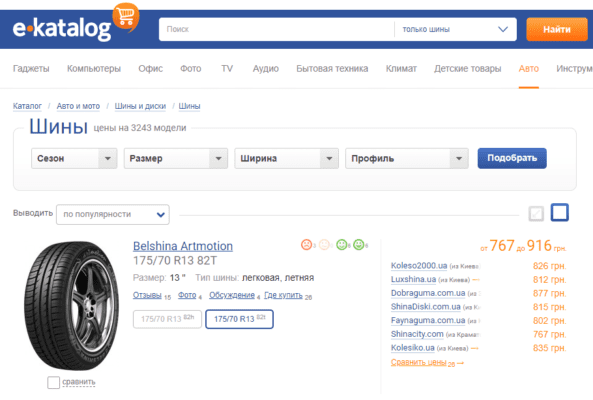Image resolution: width=593 pixels, height=400 pixels.
Task: Open Koleso2000.ua shop link
Action: (419, 266)
